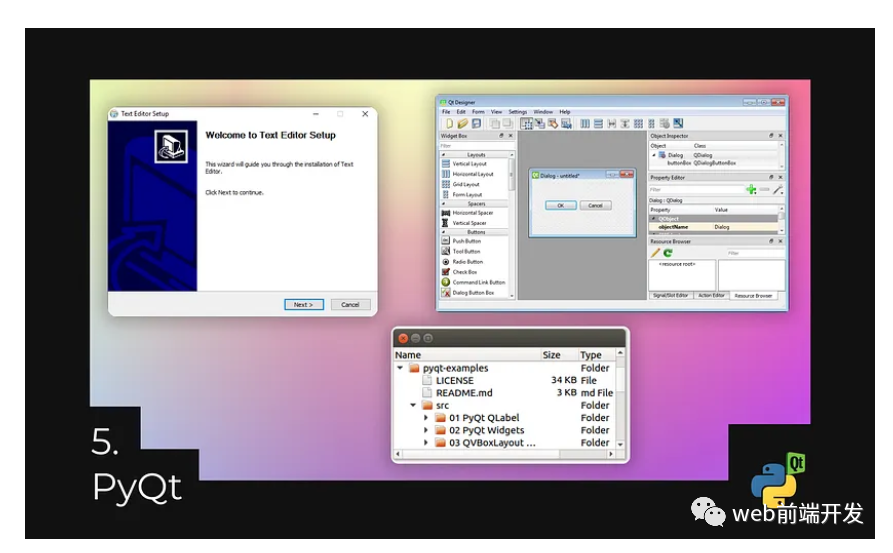Collapse the Spacers category in Widget Box
This screenshot has height=553, width=893.
pos(444,203)
